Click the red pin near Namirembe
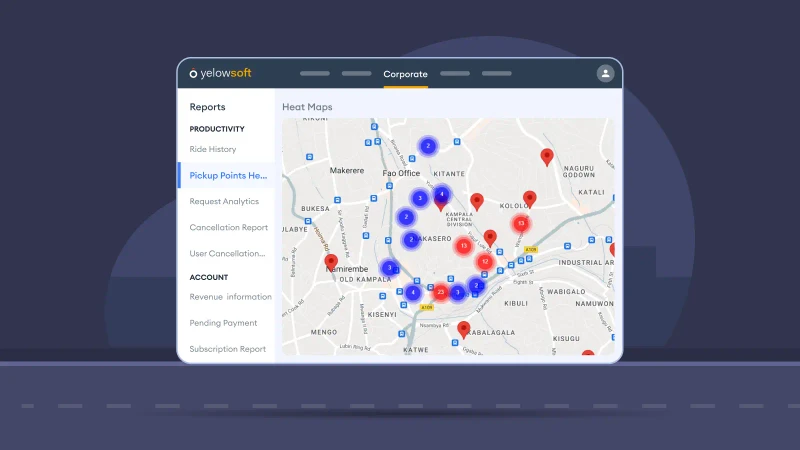800x450 pixels. 332,262
